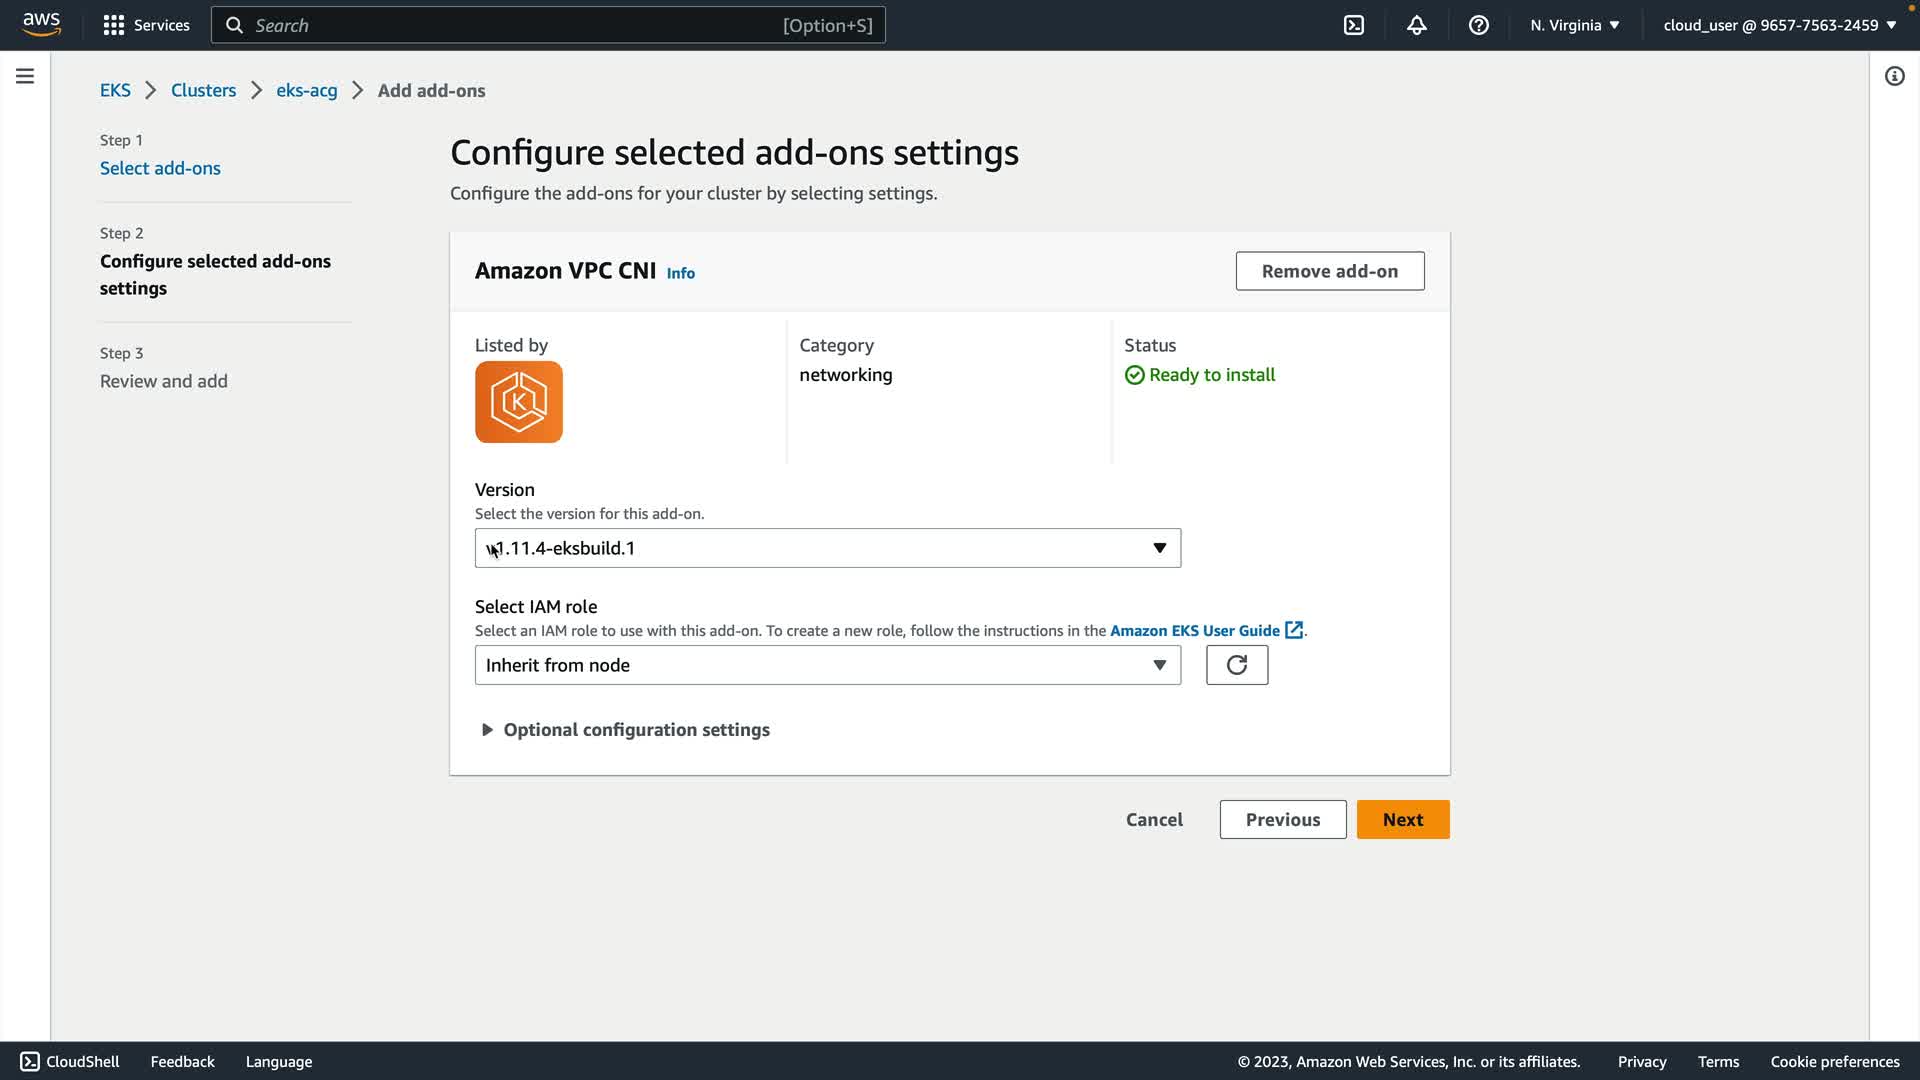Click the Next button

pos(1402,819)
